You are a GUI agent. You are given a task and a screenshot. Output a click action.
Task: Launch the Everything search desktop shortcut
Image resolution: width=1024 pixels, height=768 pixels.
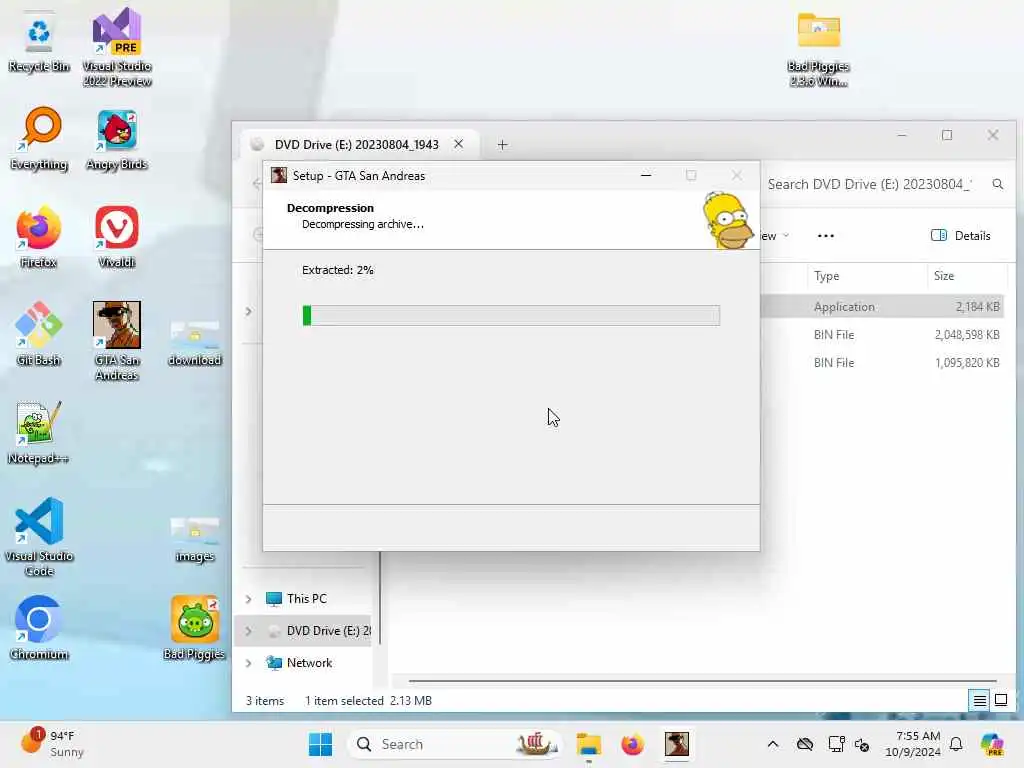point(39,138)
